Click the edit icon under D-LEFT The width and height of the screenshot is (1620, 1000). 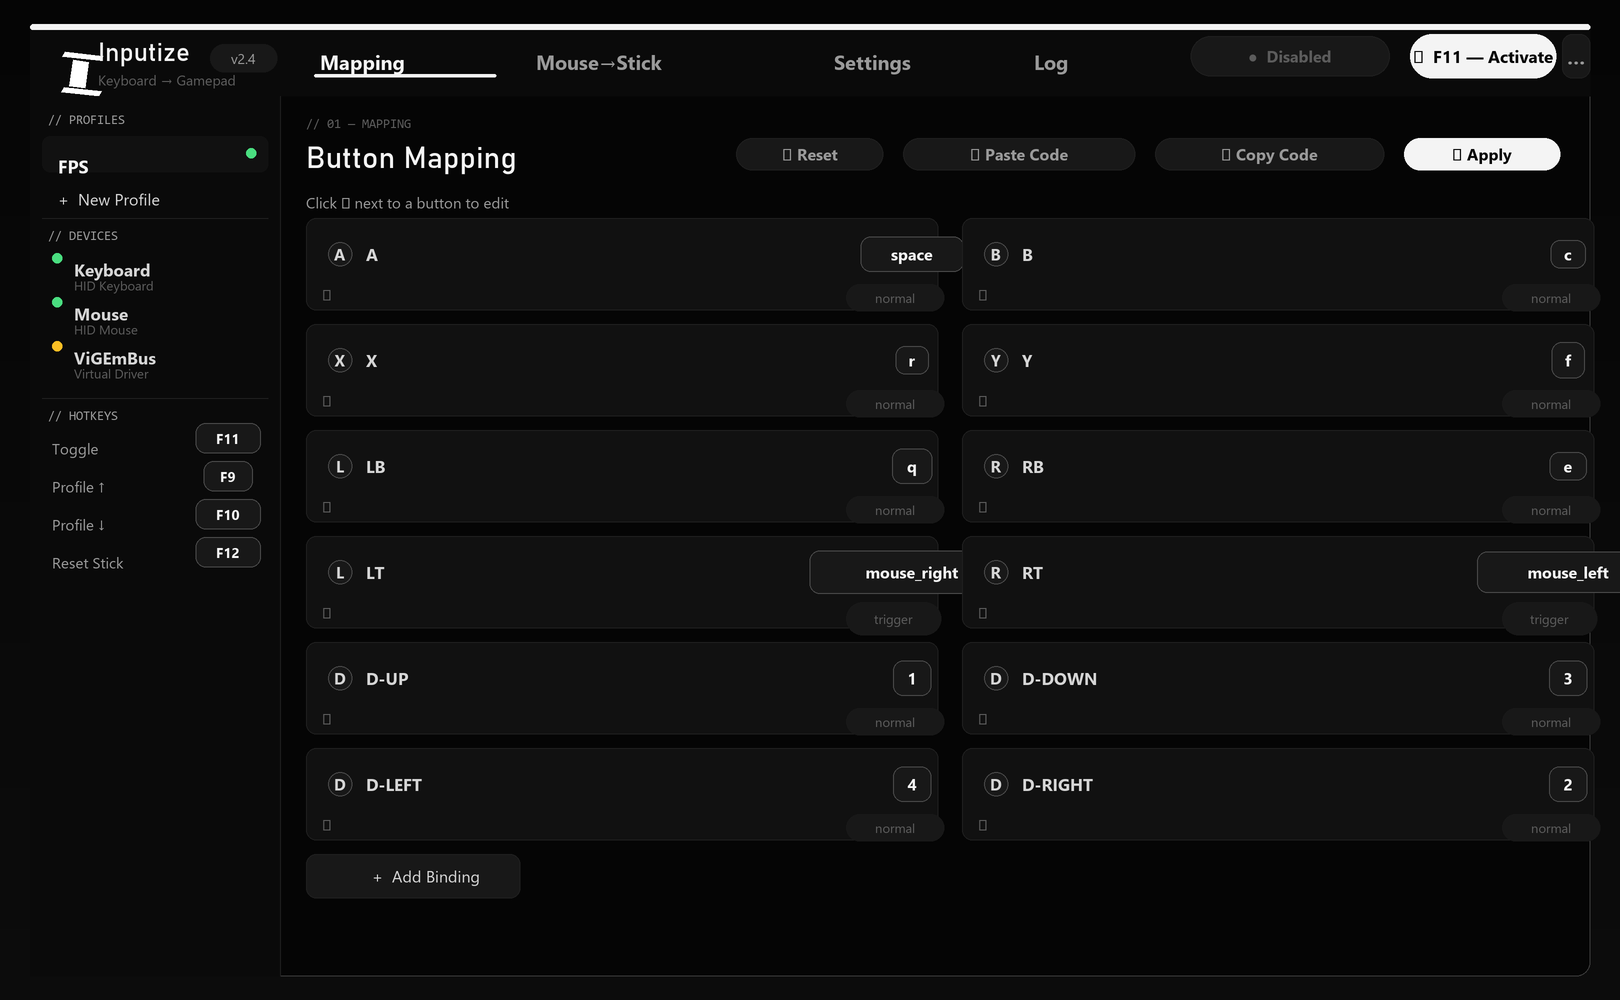pos(327,825)
